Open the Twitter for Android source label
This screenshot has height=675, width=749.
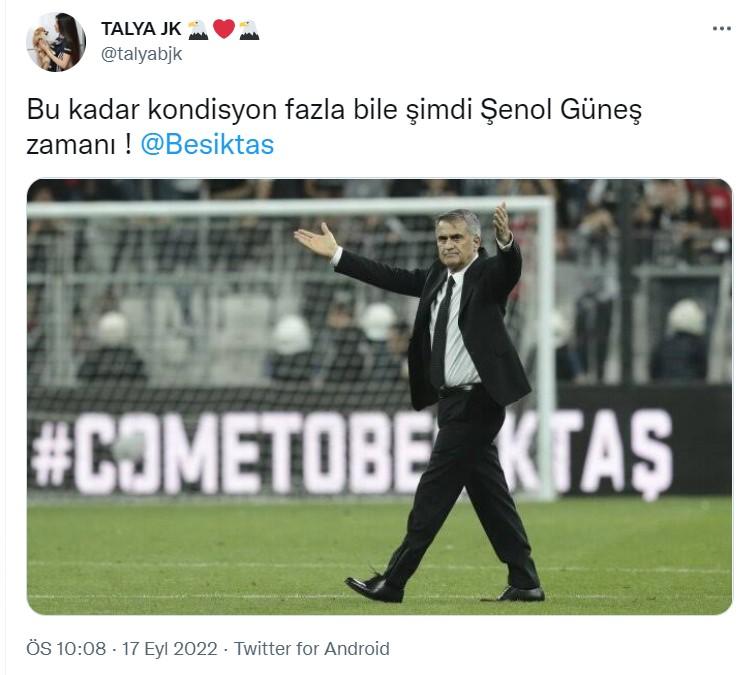click(311, 649)
